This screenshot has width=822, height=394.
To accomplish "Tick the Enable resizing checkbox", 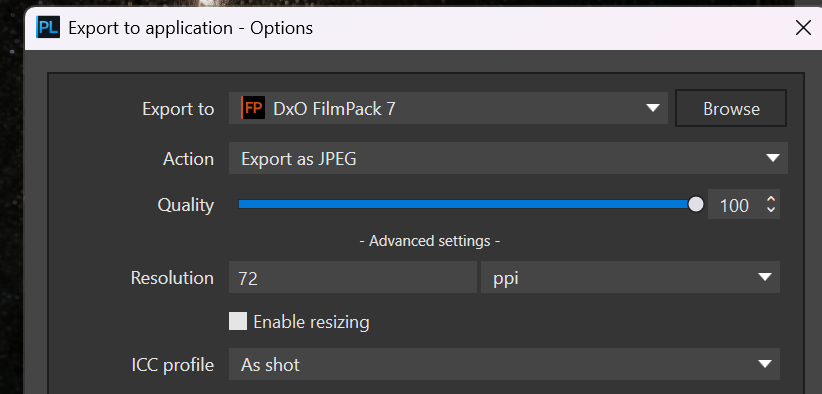I will point(238,321).
